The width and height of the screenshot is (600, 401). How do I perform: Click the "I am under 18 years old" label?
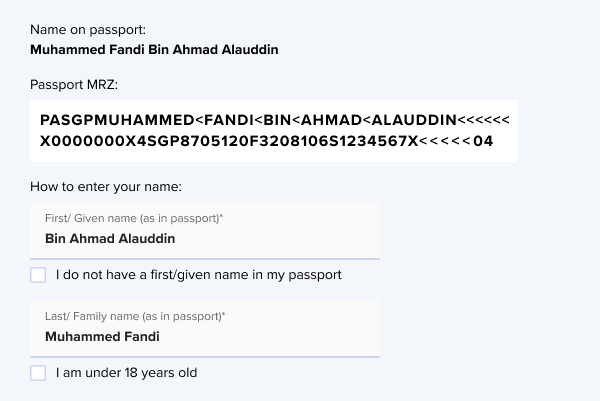pyautogui.click(x=127, y=373)
